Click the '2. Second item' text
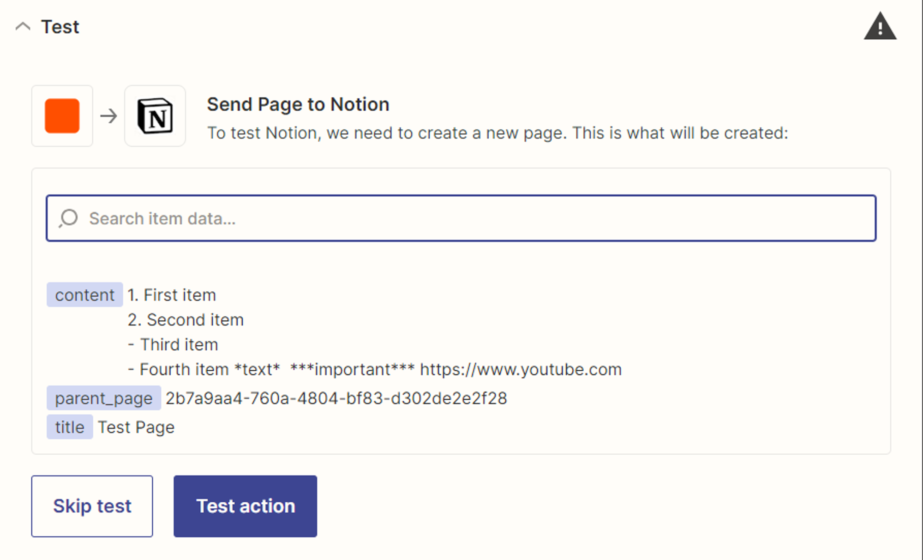Screen dimensions: 923x560 click(x=185, y=320)
